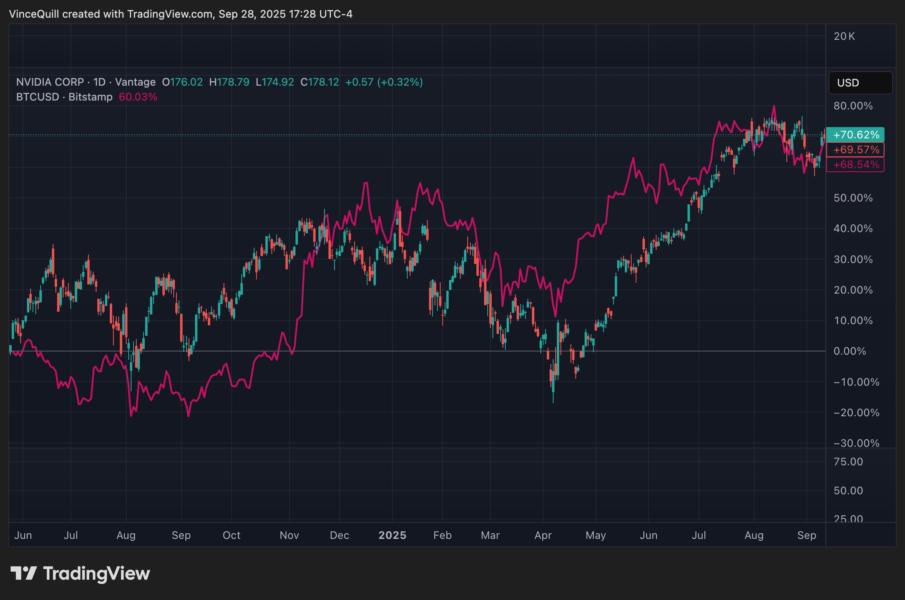
Task: Click the Sep label at the axis right end
Action: coord(806,536)
